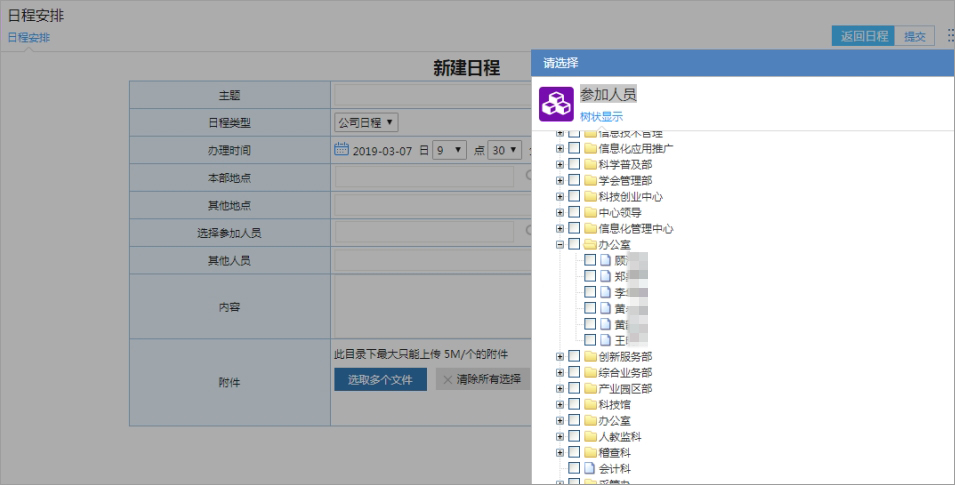The width and height of the screenshot is (955, 485).
Task: Open the minute dropdown showing 30
Action: pyautogui.click(x=504, y=150)
